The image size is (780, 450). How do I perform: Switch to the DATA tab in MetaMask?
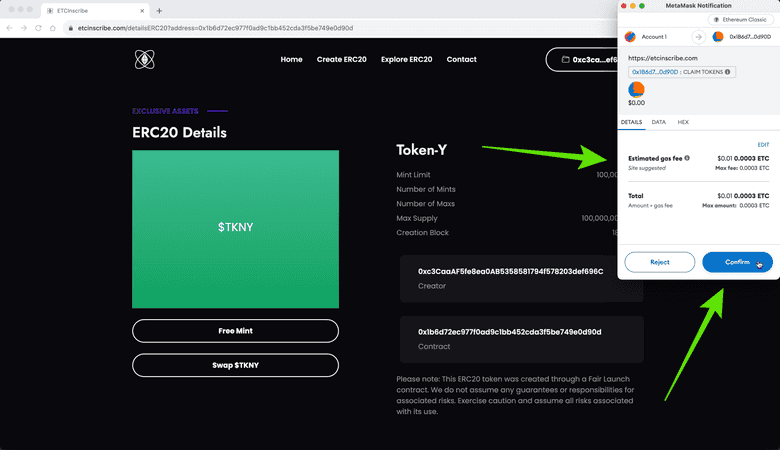tap(659, 122)
